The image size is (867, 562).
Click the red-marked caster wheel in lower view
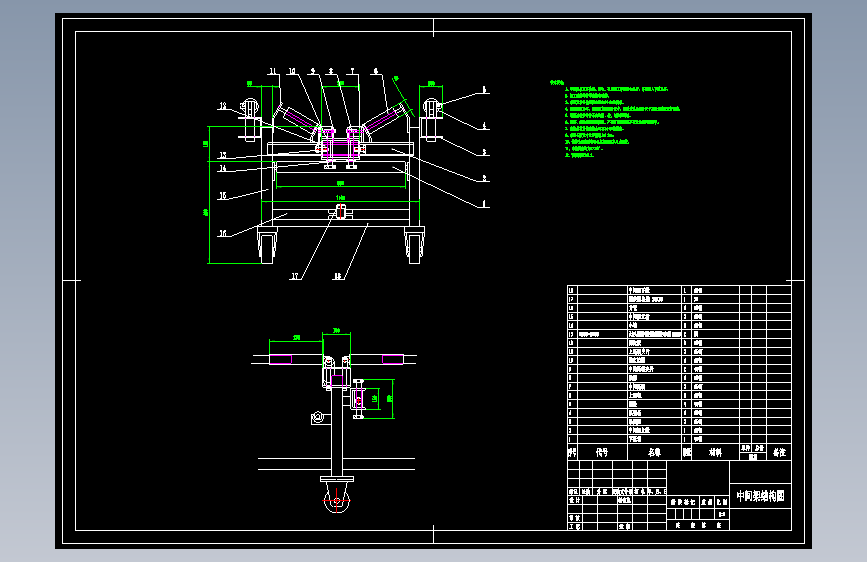[x=337, y=498]
